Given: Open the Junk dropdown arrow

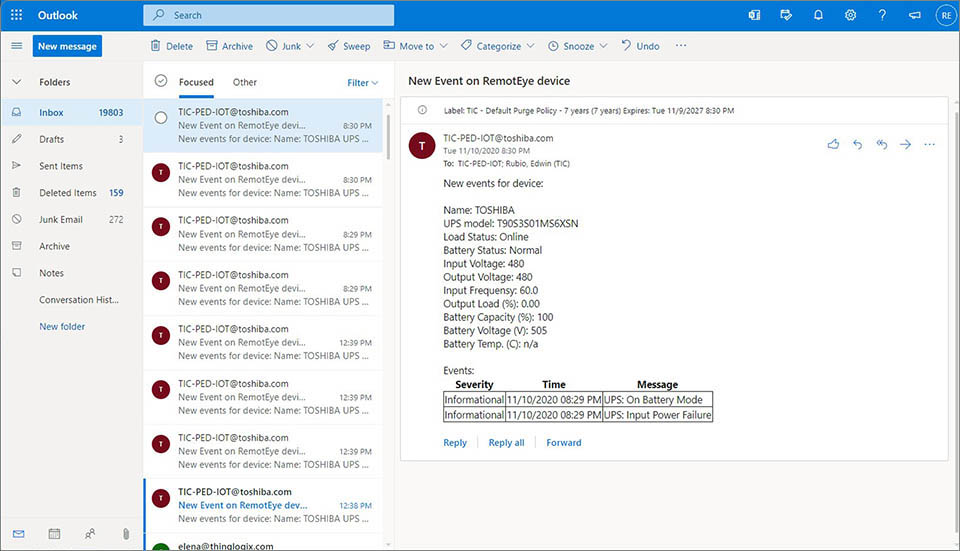Looking at the screenshot, I should point(310,46).
